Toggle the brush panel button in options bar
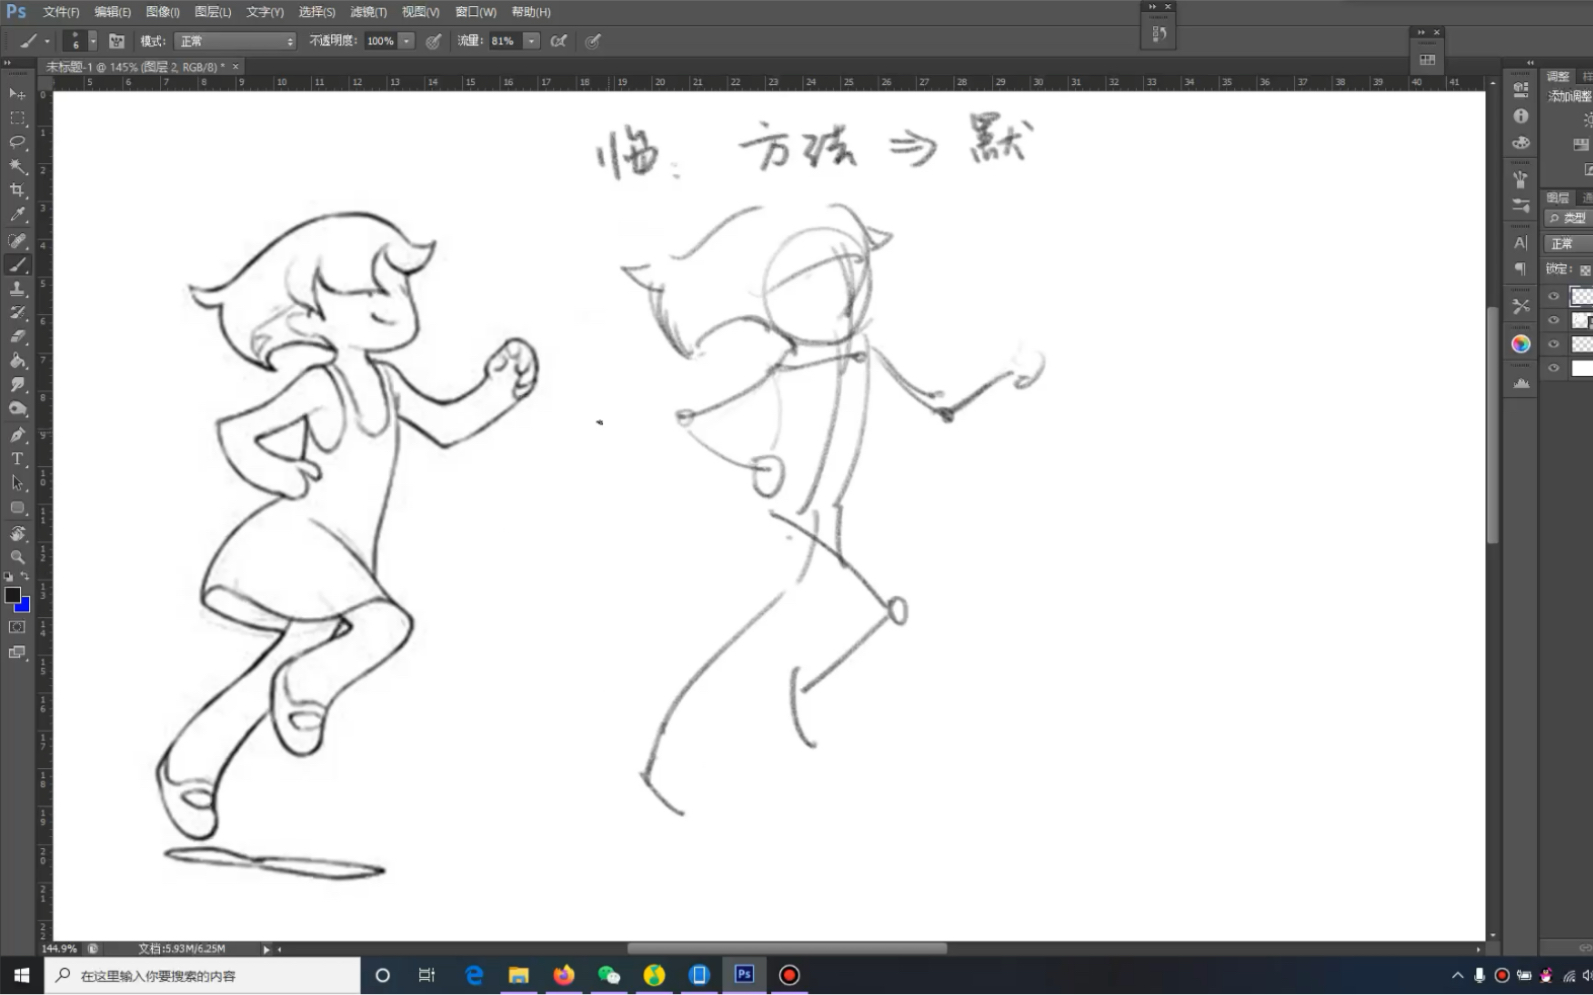This screenshot has width=1593, height=995. [x=117, y=41]
